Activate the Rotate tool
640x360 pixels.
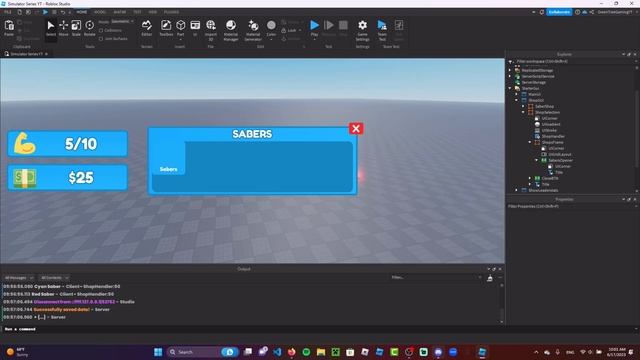(x=89, y=28)
